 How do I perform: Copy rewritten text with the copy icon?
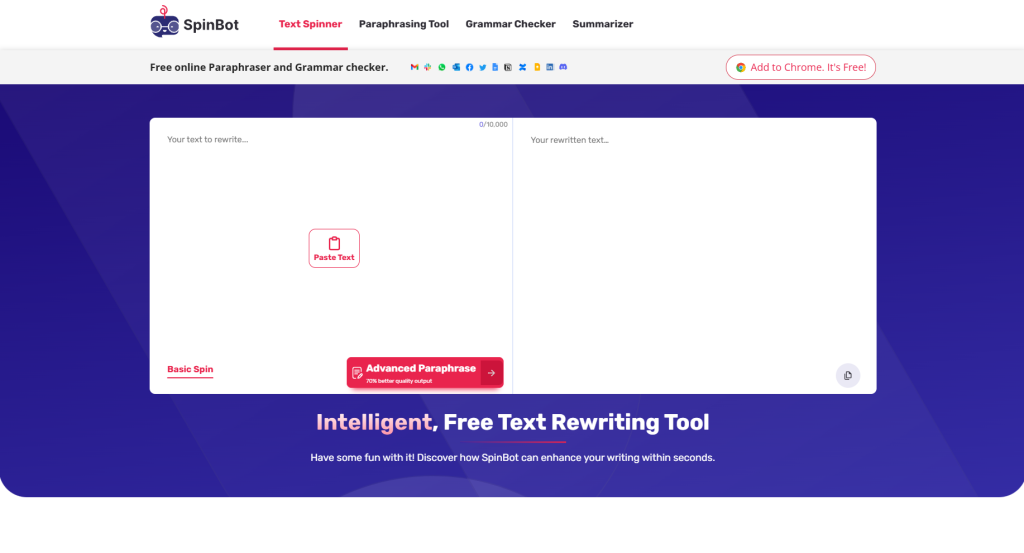click(x=847, y=375)
